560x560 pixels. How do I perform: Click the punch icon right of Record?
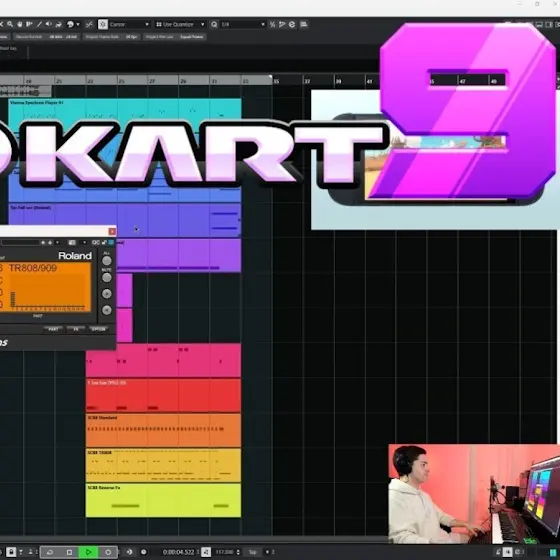coord(129,552)
